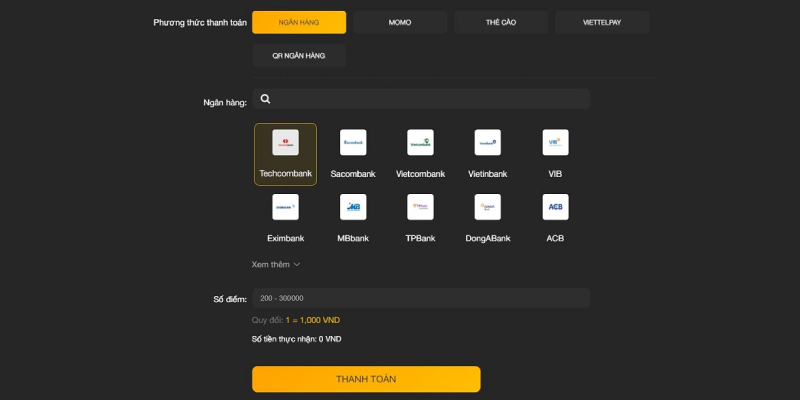Select the Vietinbank logo icon
This screenshot has height=400, width=800.
click(x=488, y=142)
